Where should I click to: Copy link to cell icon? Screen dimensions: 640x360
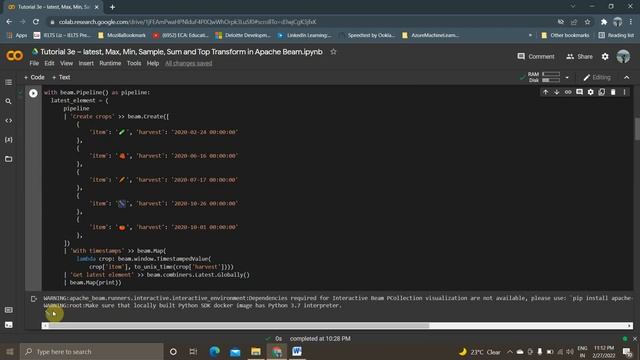click(568, 92)
